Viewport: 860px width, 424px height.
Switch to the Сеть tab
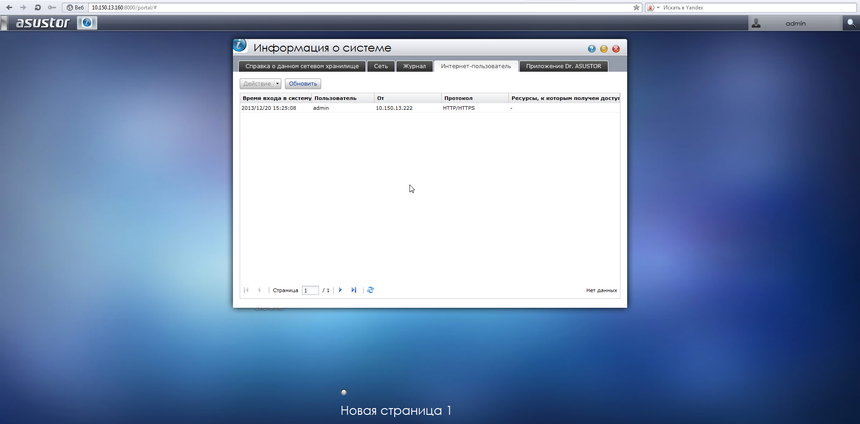380,66
